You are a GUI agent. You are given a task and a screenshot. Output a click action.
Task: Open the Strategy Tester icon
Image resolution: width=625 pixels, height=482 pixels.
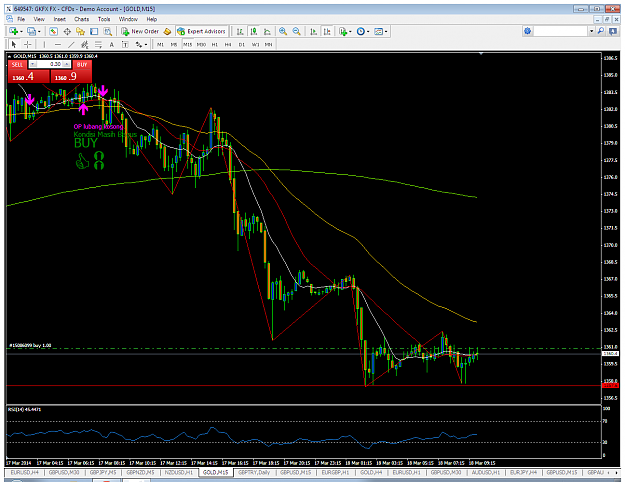pos(108,31)
